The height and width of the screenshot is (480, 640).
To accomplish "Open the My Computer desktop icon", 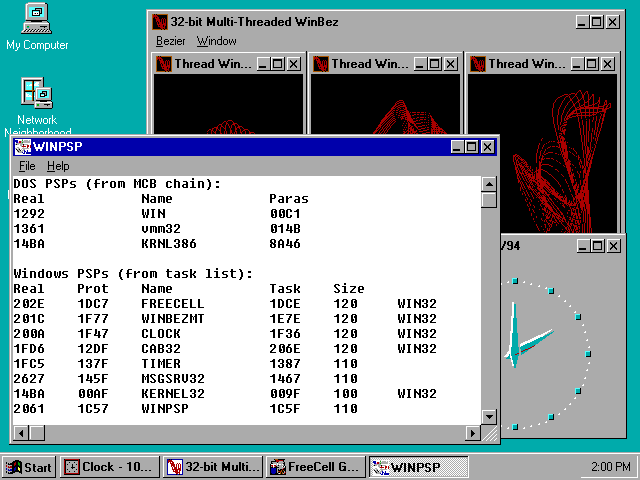I will pyautogui.click(x=36, y=20).
